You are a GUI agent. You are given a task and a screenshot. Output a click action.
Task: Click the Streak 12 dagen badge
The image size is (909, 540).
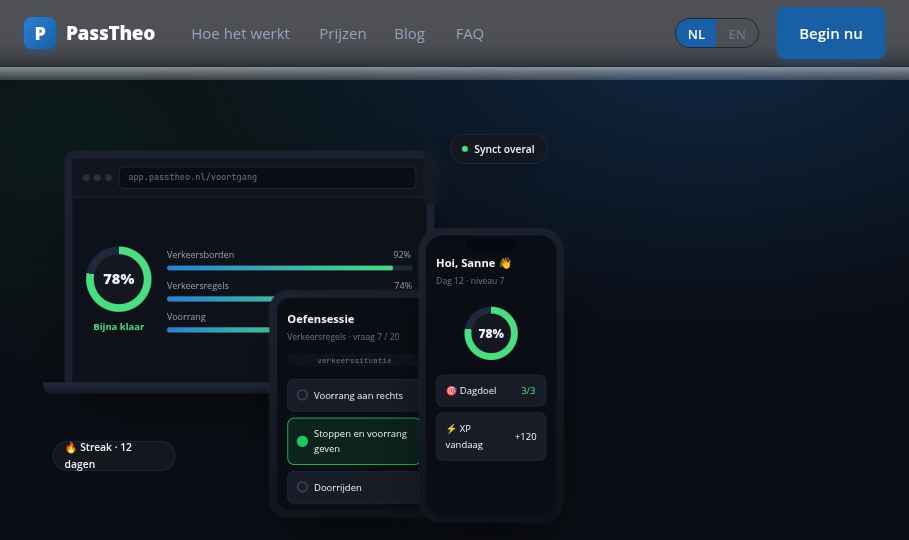[x=114, y=455]
